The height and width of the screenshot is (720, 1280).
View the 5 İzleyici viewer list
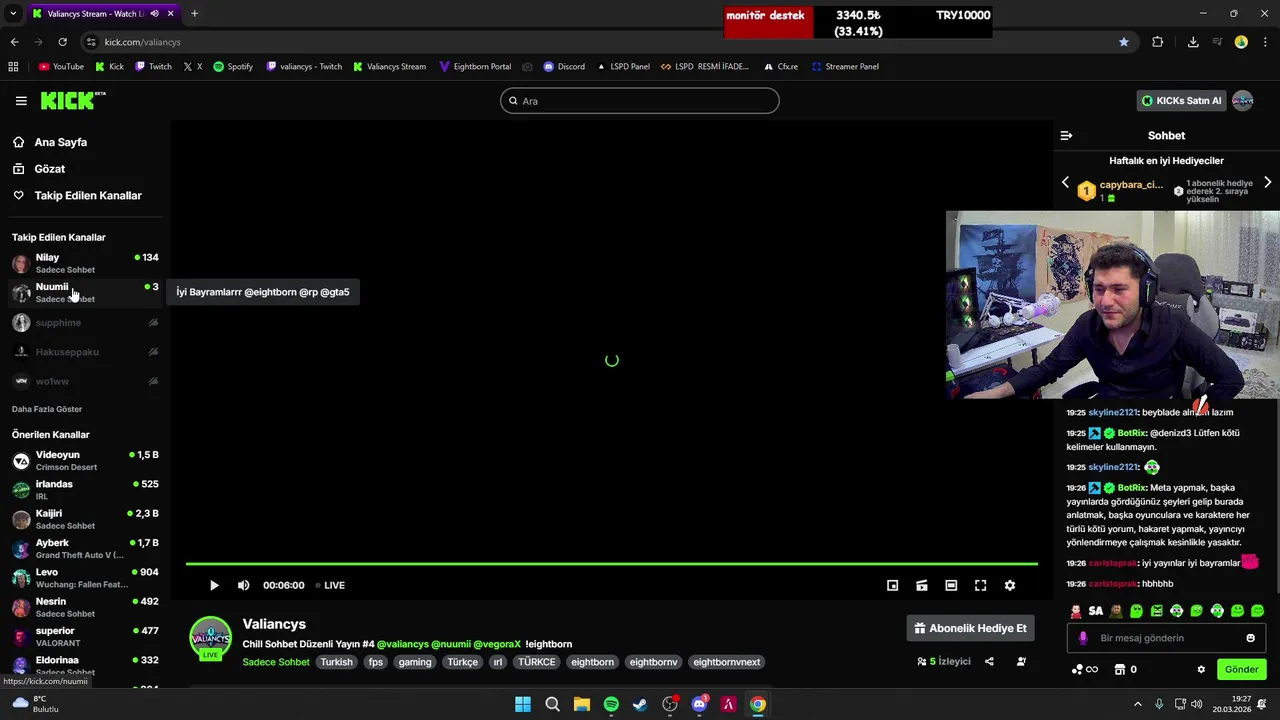click(944, 661)
